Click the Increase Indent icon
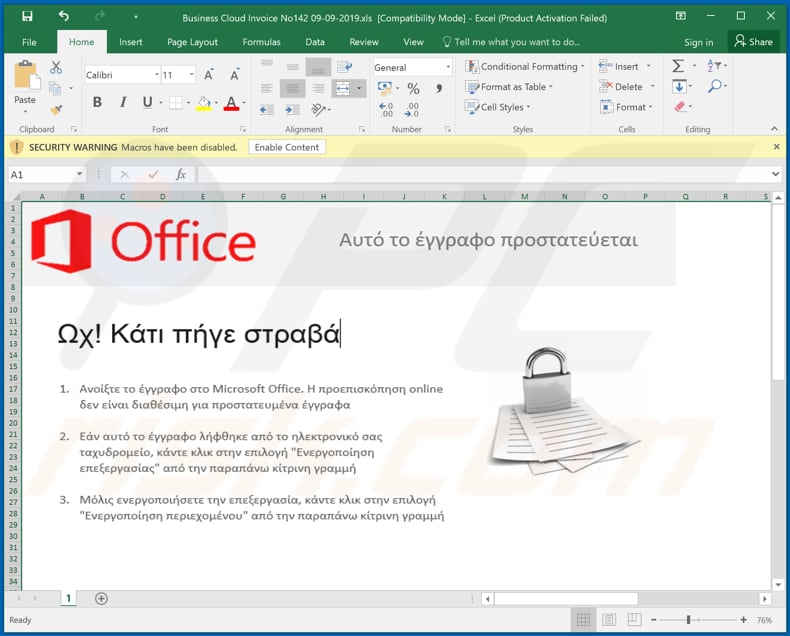The image size is (790, 636). [292, 109]
